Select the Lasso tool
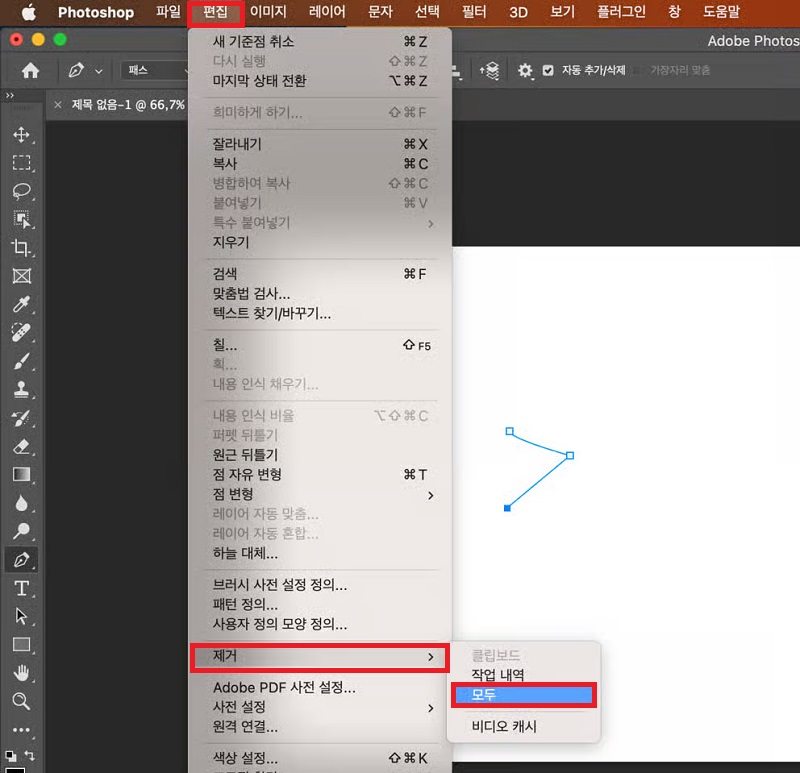The height and width of the screenshot is (773, 800). point(22,192)
